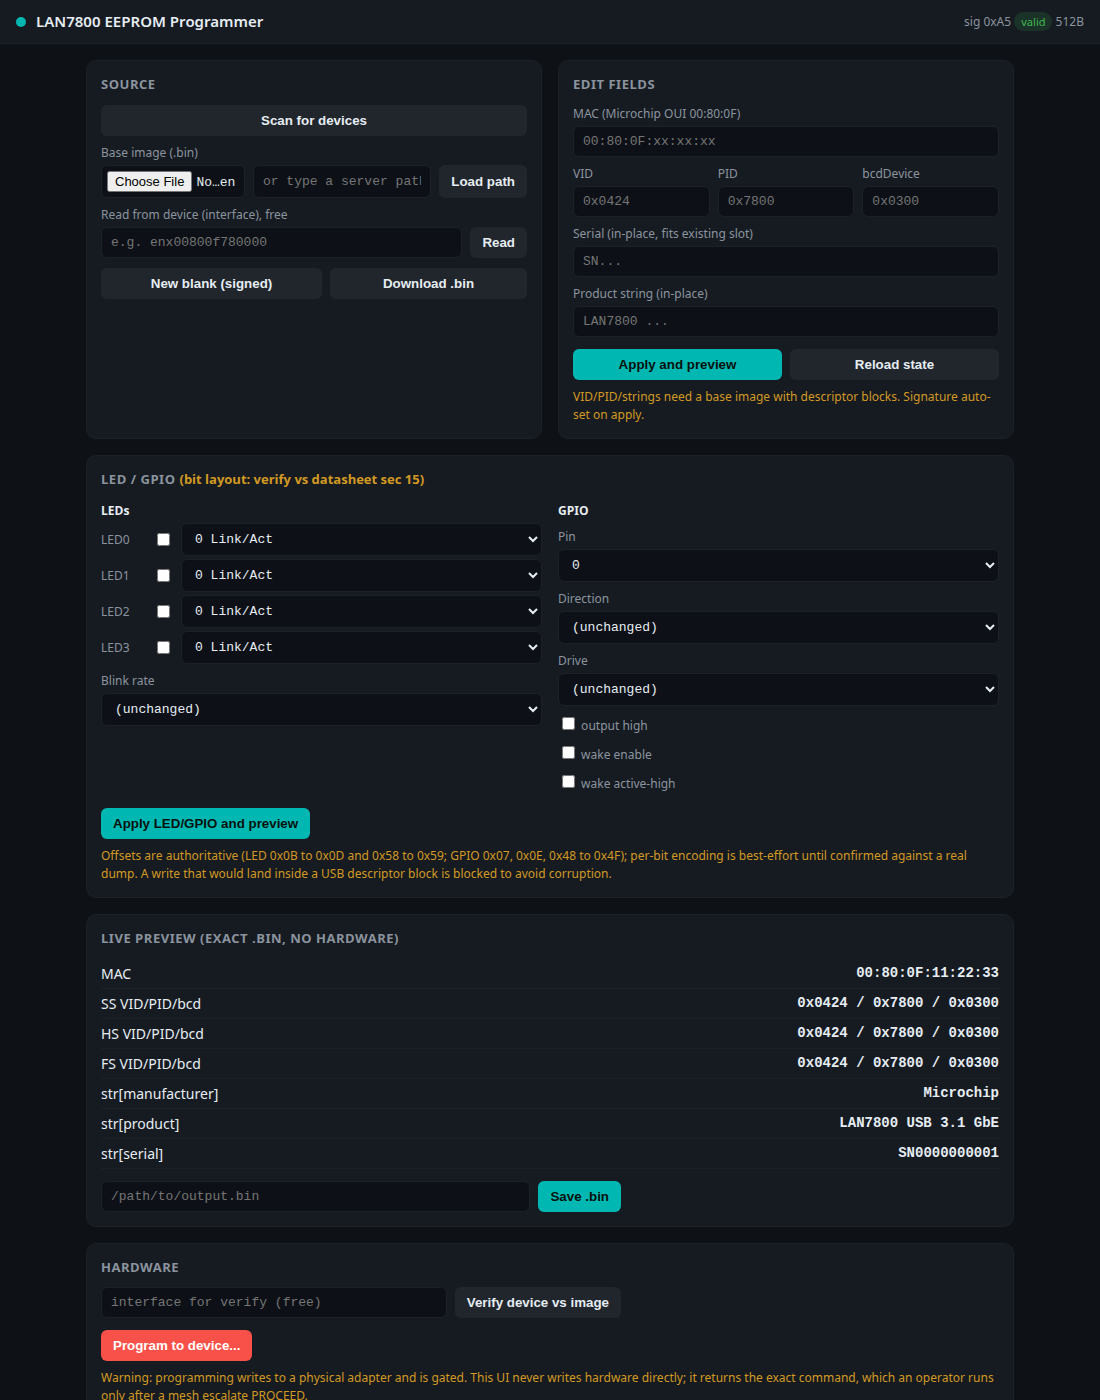The height and width of the screenshot is (1400, 1100).
Task: Click the green valid signature badge
Action: tap(1033, 22)
